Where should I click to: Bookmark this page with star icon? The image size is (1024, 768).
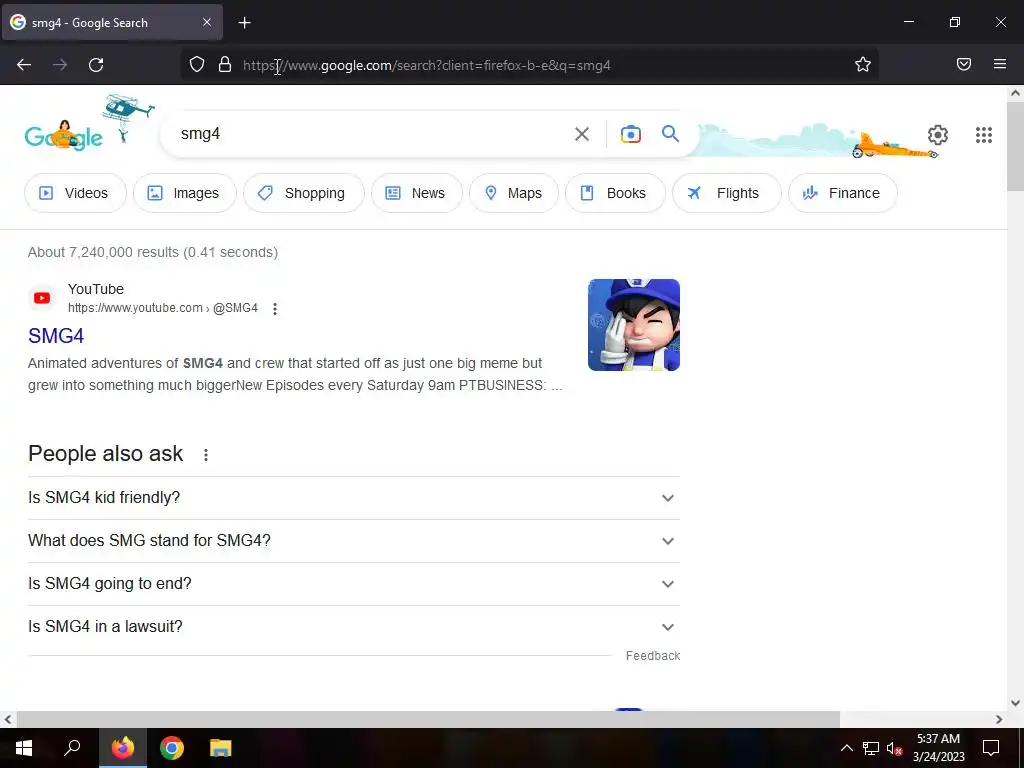(x=863, y=65)
